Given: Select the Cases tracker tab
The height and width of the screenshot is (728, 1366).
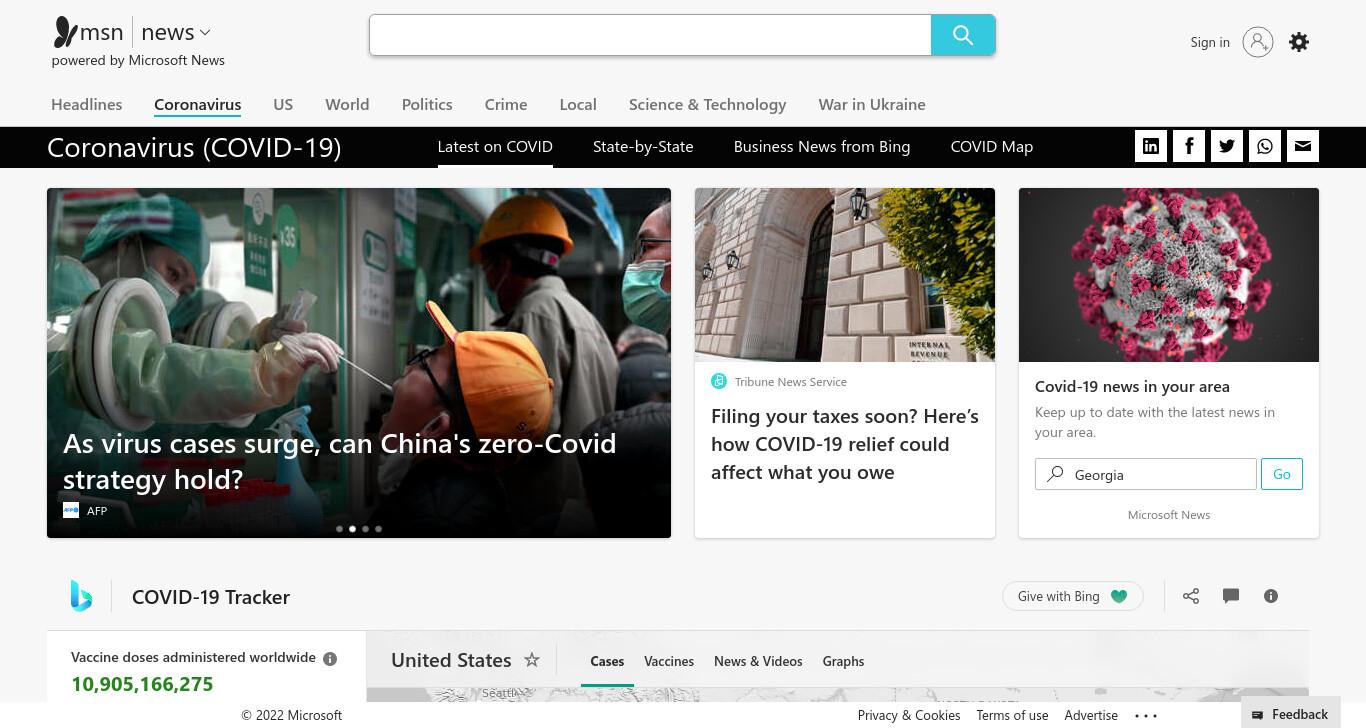Looking at the screenshot, I should (x=607, y=661).
